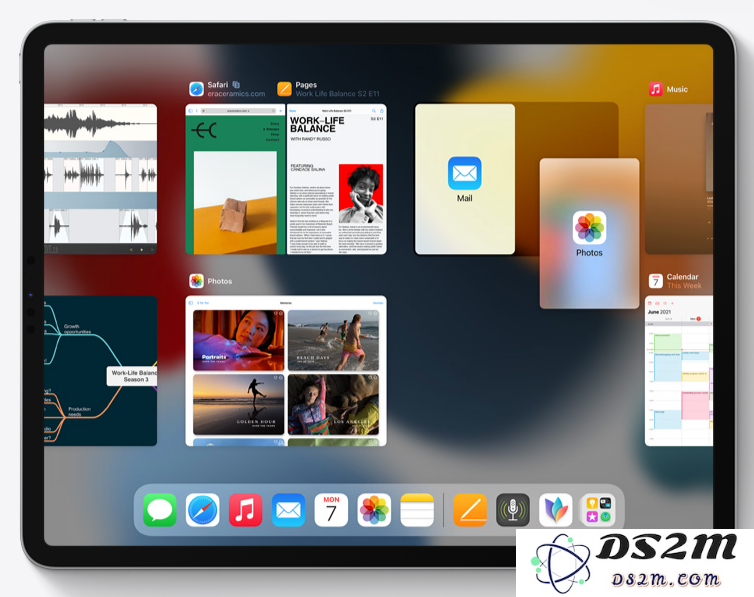Tap the Photos icon above the Memories card
Viewport: 754px width, 597px height.
[x=196, y=281]
